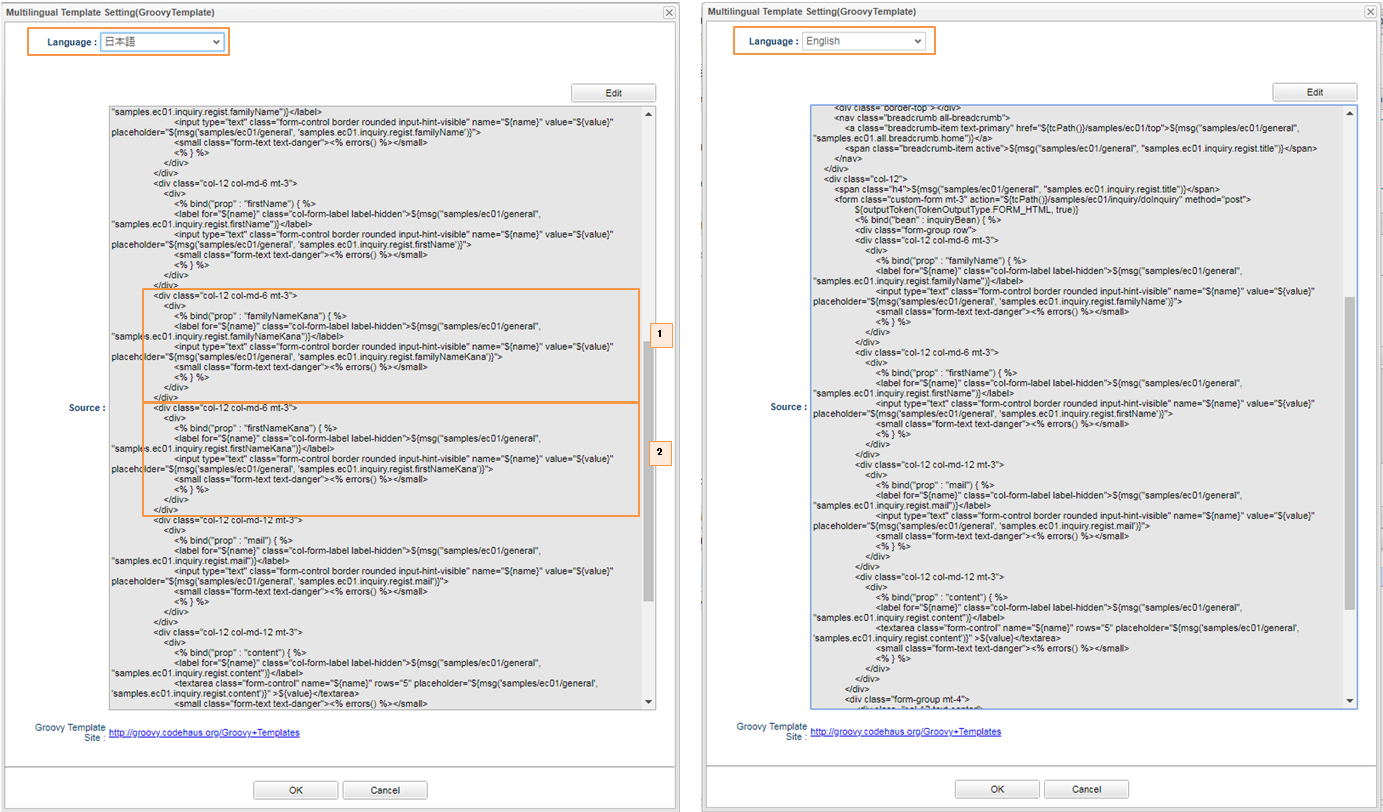Click the scrollbar thumb in 日本語 source area
1383x812 pixels.
coord(648,471)
